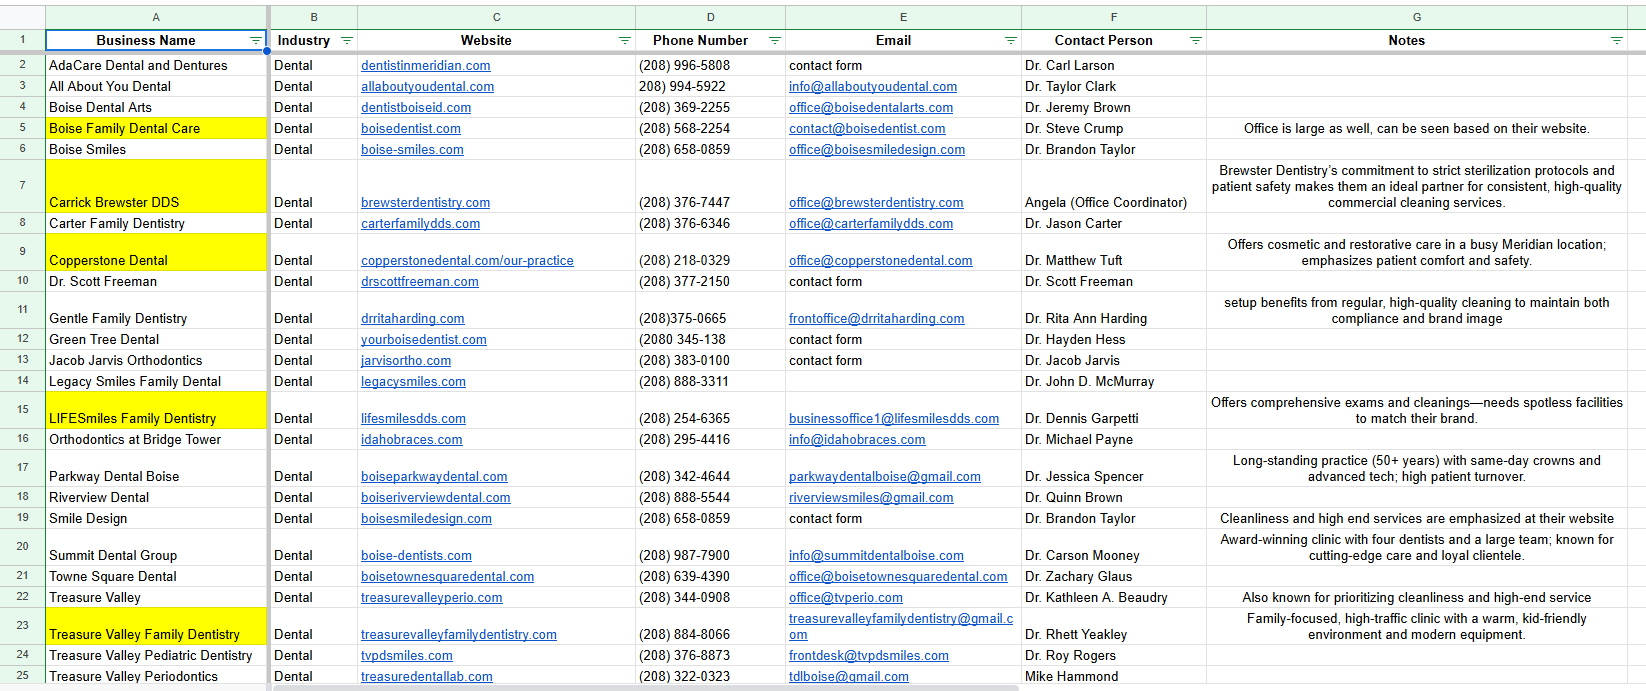This screenshot has height=691, width=1646.
Task: Select the note starting 'Office is large as well'
Action: tap(1417, 128)
